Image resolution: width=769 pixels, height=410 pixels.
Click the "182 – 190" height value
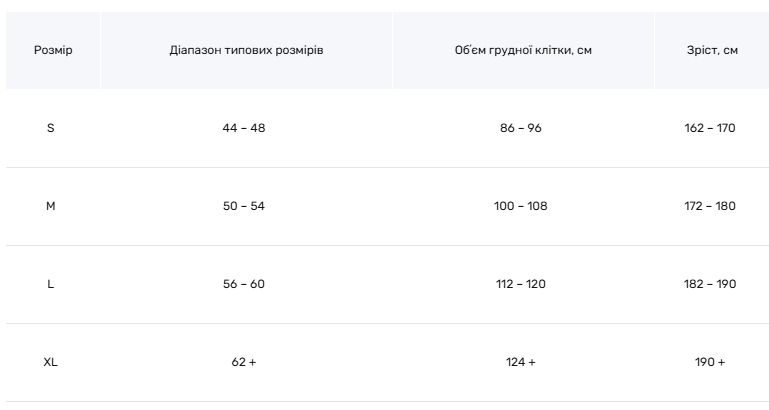coord(708,284)
